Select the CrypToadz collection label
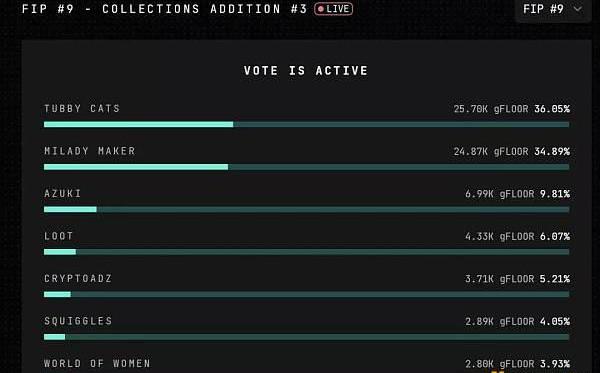The height and width of the screenshot is (373, 600). pyautogui.click(x=78, y=279)
